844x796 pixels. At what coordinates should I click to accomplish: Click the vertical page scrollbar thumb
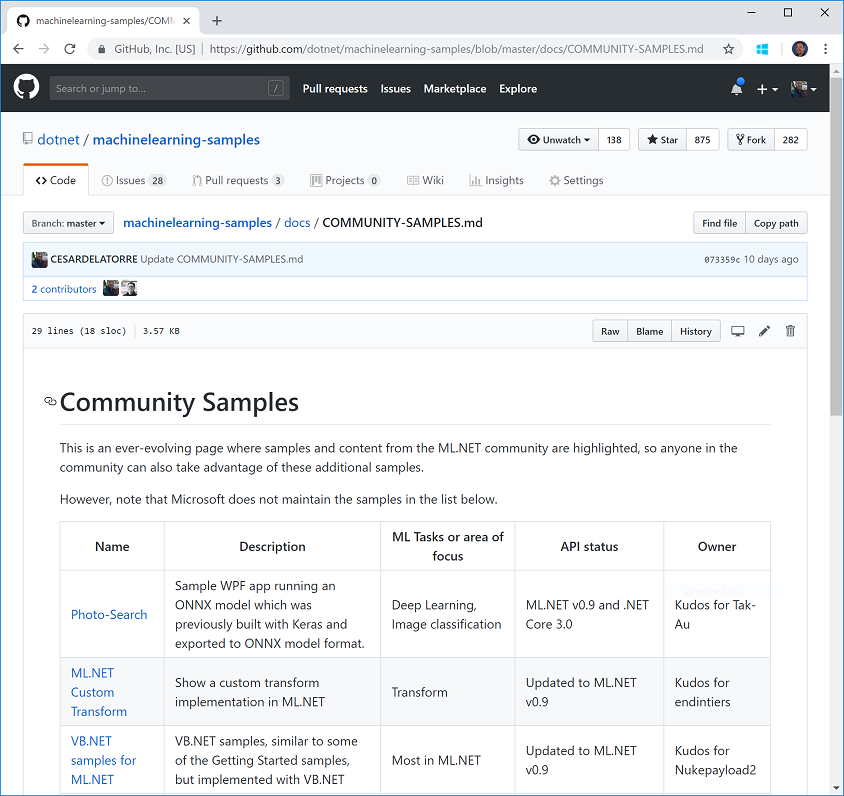[836, 246]
